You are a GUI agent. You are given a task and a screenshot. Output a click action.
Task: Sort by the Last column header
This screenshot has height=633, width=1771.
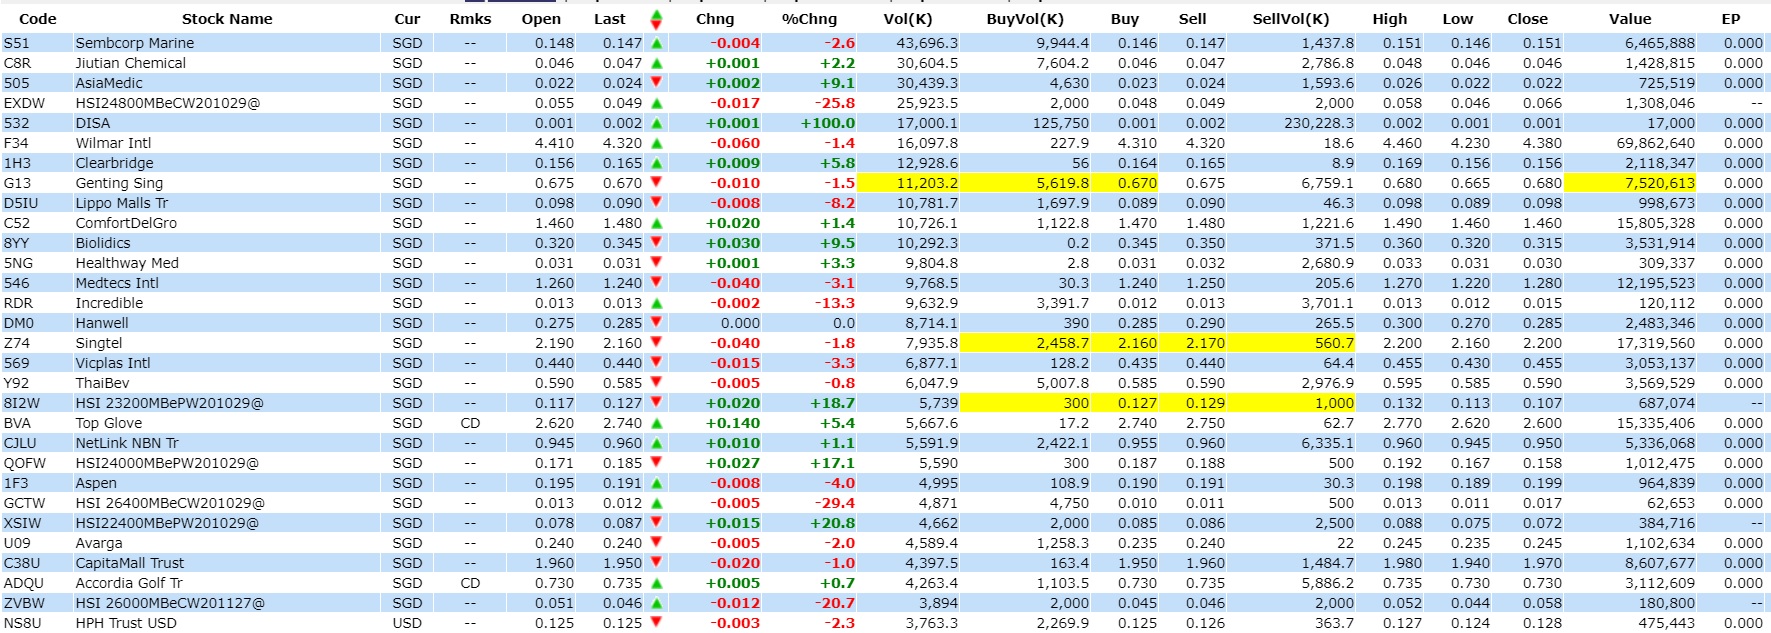[x=609, y=19]
